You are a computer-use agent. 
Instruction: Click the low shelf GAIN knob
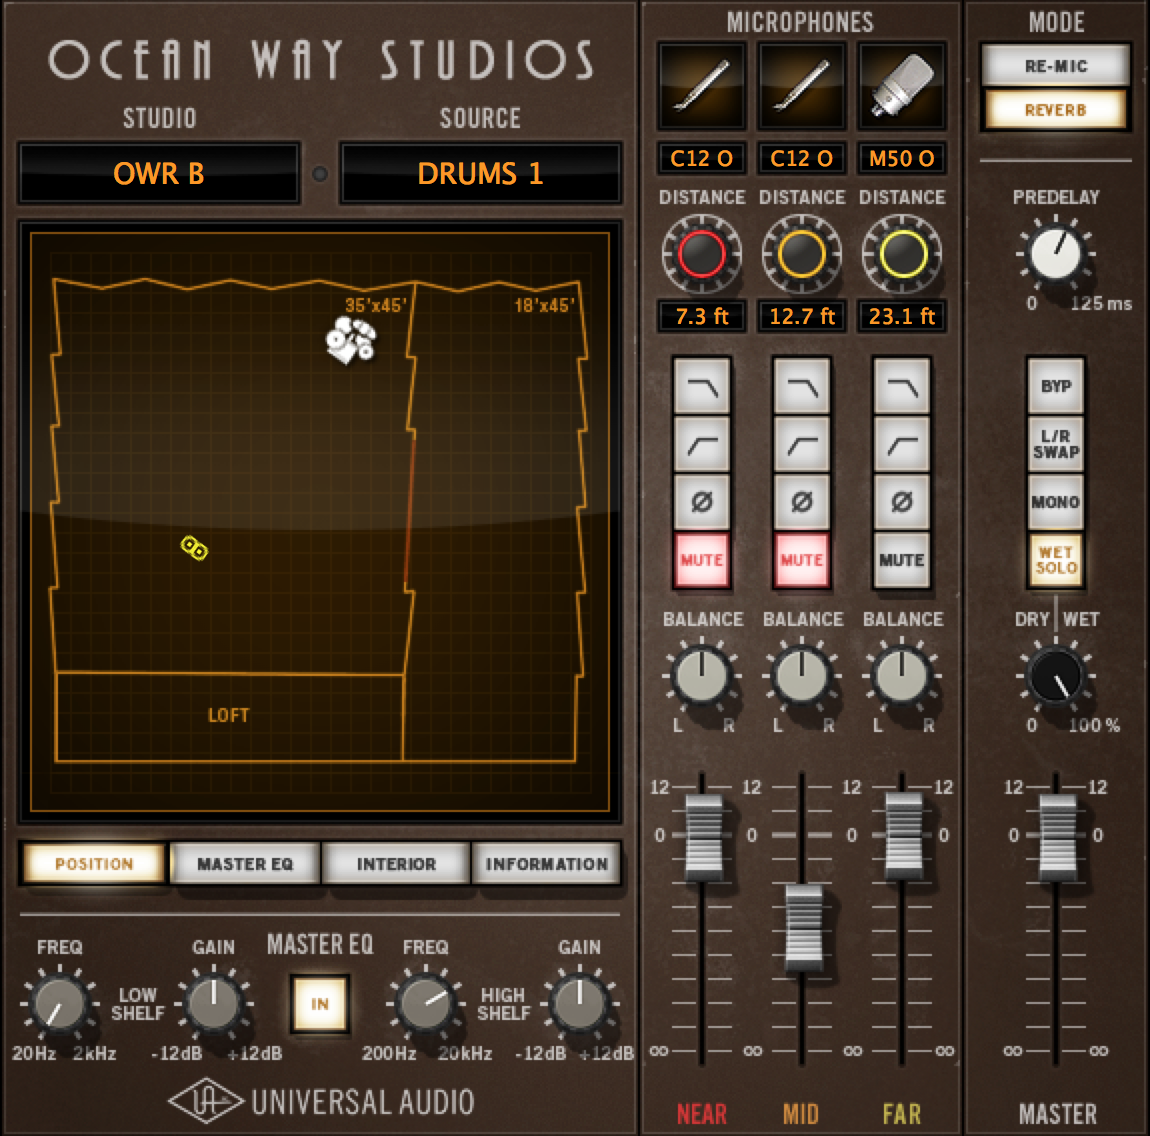click(x=213, y=1003)
